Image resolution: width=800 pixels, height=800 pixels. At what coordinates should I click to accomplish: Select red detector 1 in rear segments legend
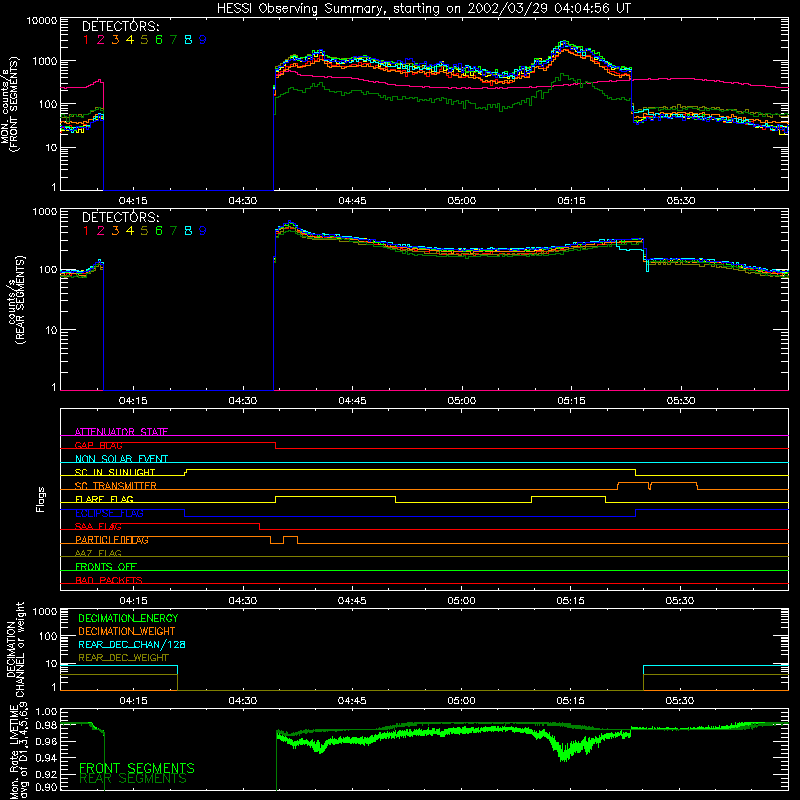pos(86,231)
